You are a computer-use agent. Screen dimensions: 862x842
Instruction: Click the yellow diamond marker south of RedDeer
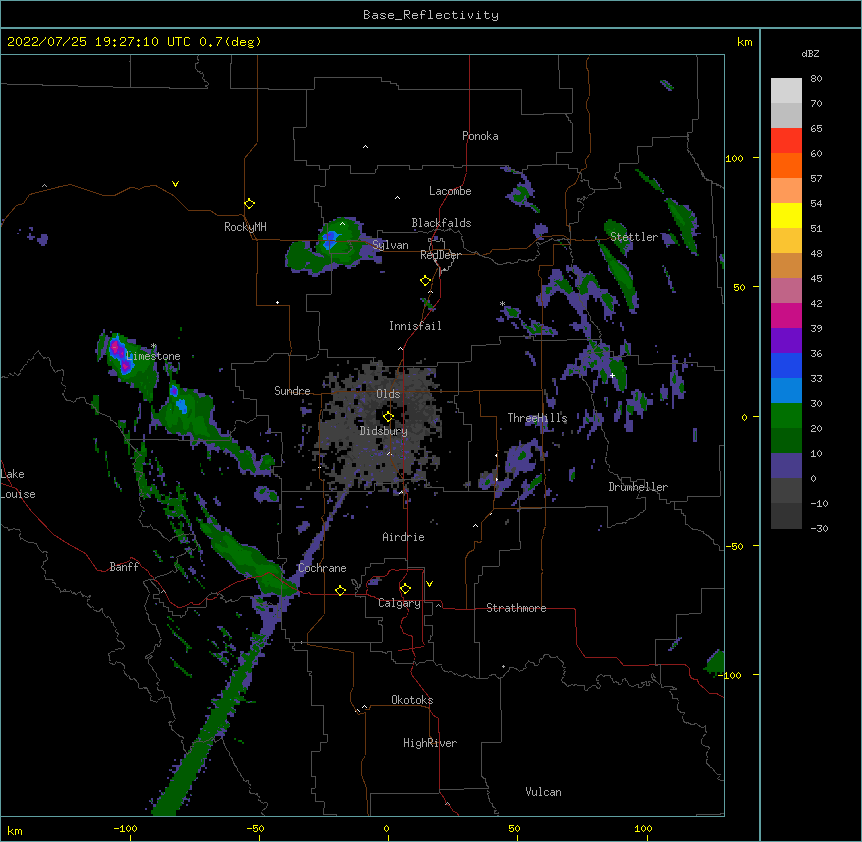coord(426,281)
